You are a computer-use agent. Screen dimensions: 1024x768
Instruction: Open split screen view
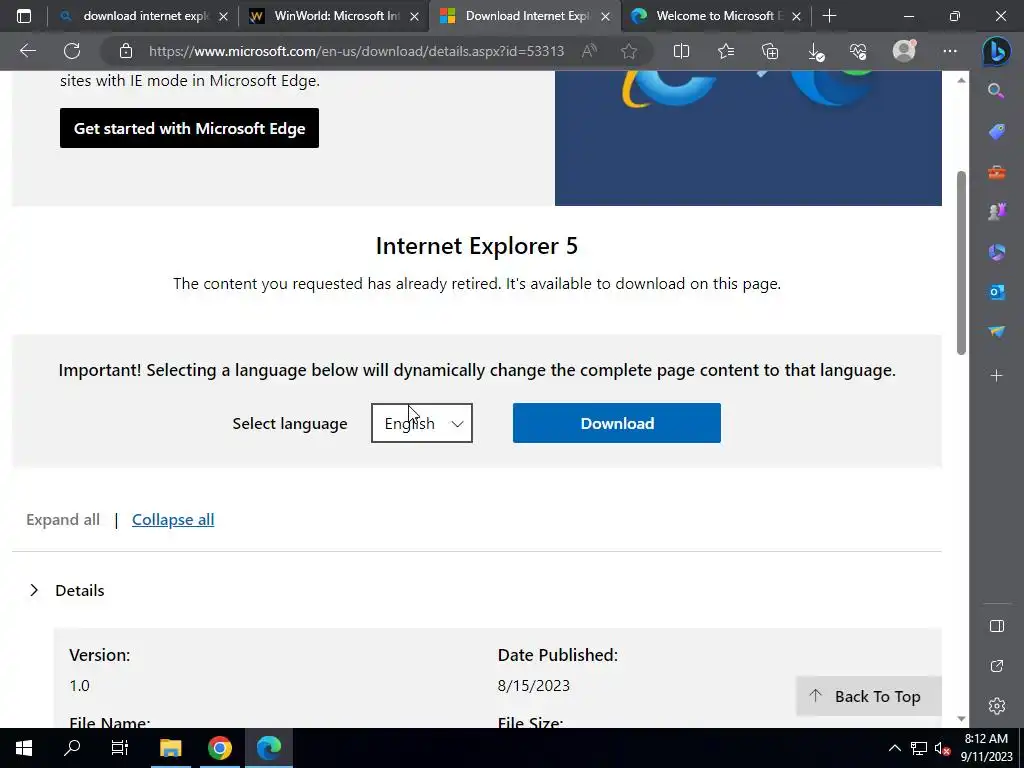coord(681,51)
